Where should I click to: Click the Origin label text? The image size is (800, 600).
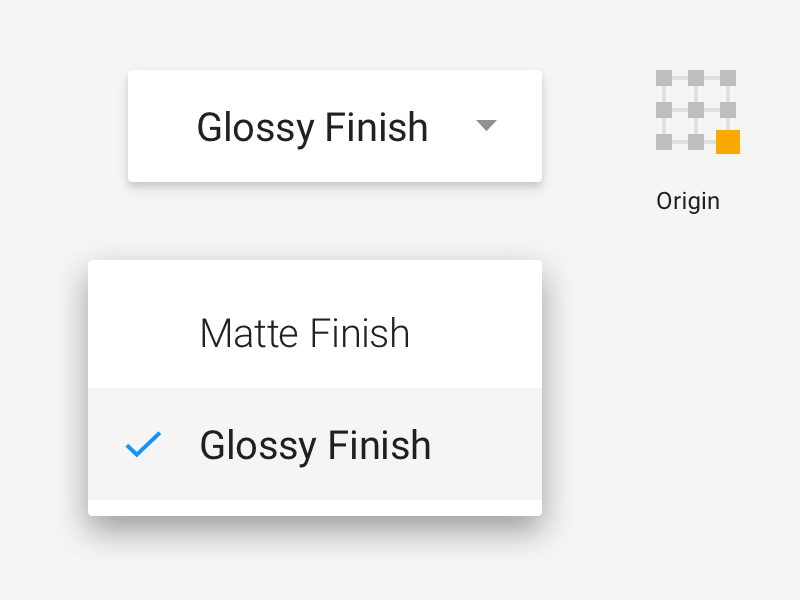(688, 200)
